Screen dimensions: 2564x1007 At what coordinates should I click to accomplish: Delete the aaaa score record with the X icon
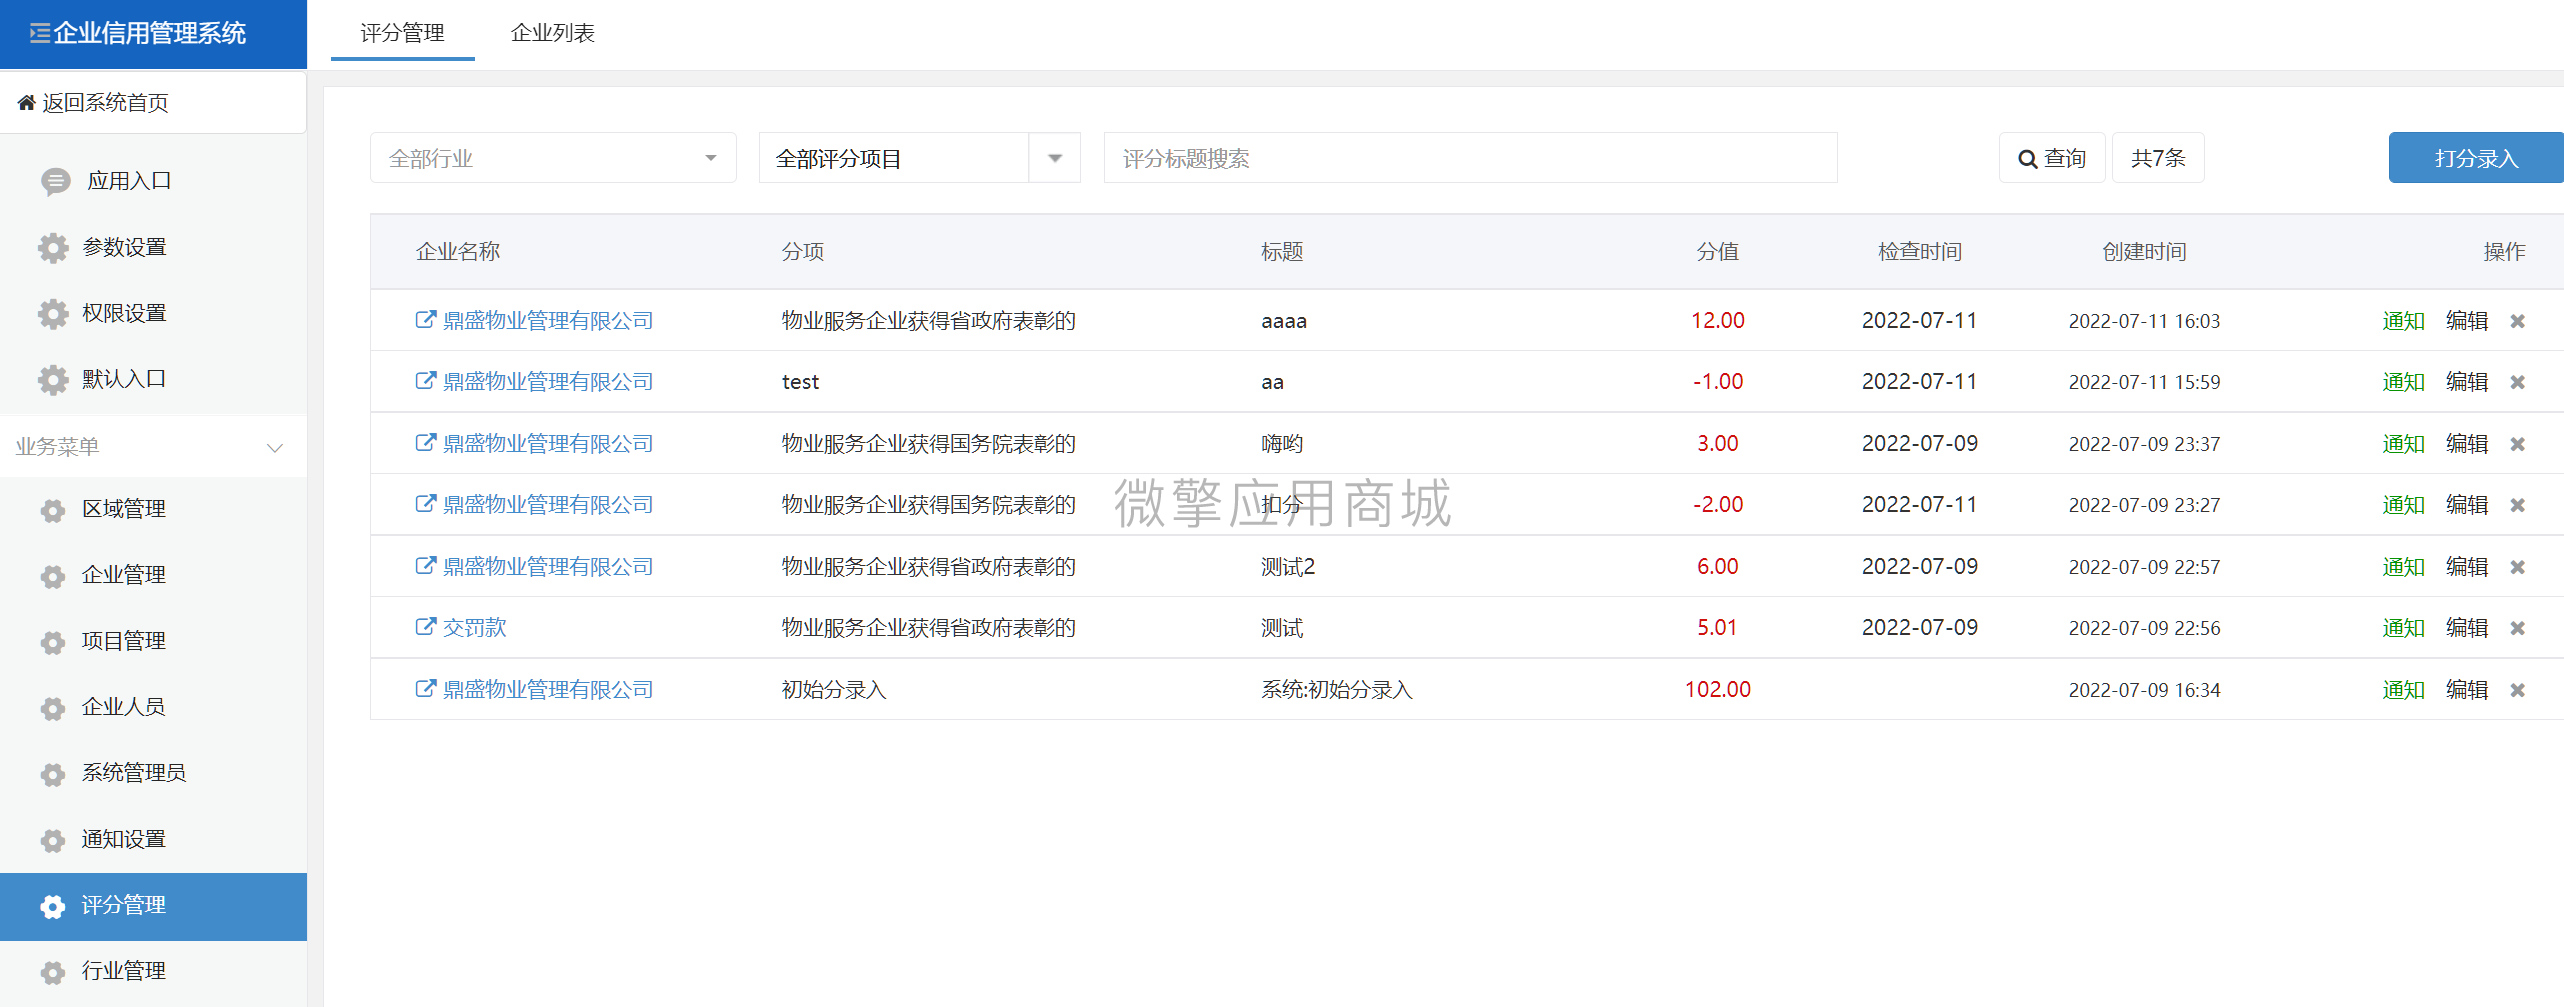[2518, 321]
